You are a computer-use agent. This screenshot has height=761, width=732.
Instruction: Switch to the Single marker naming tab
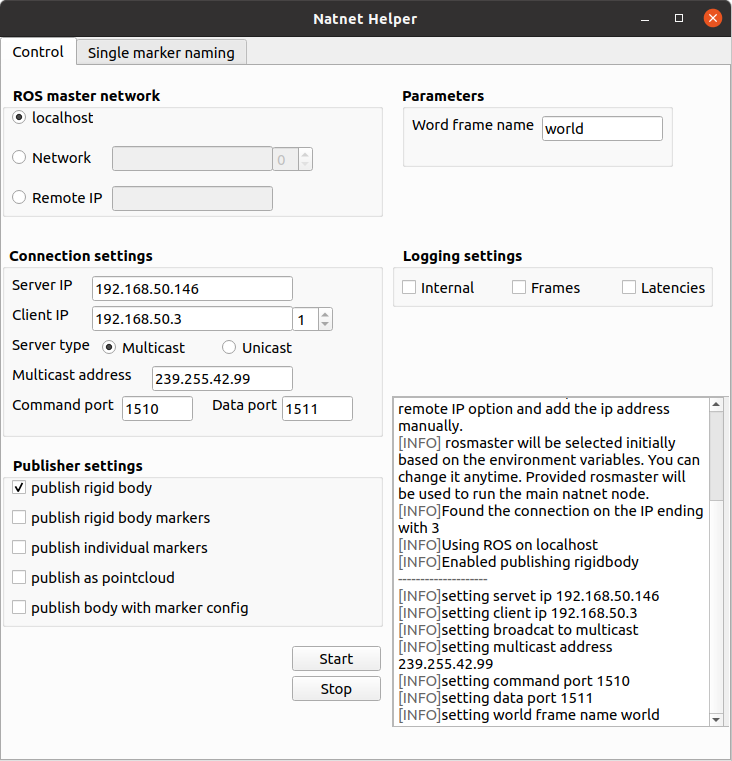click(161, 52)
